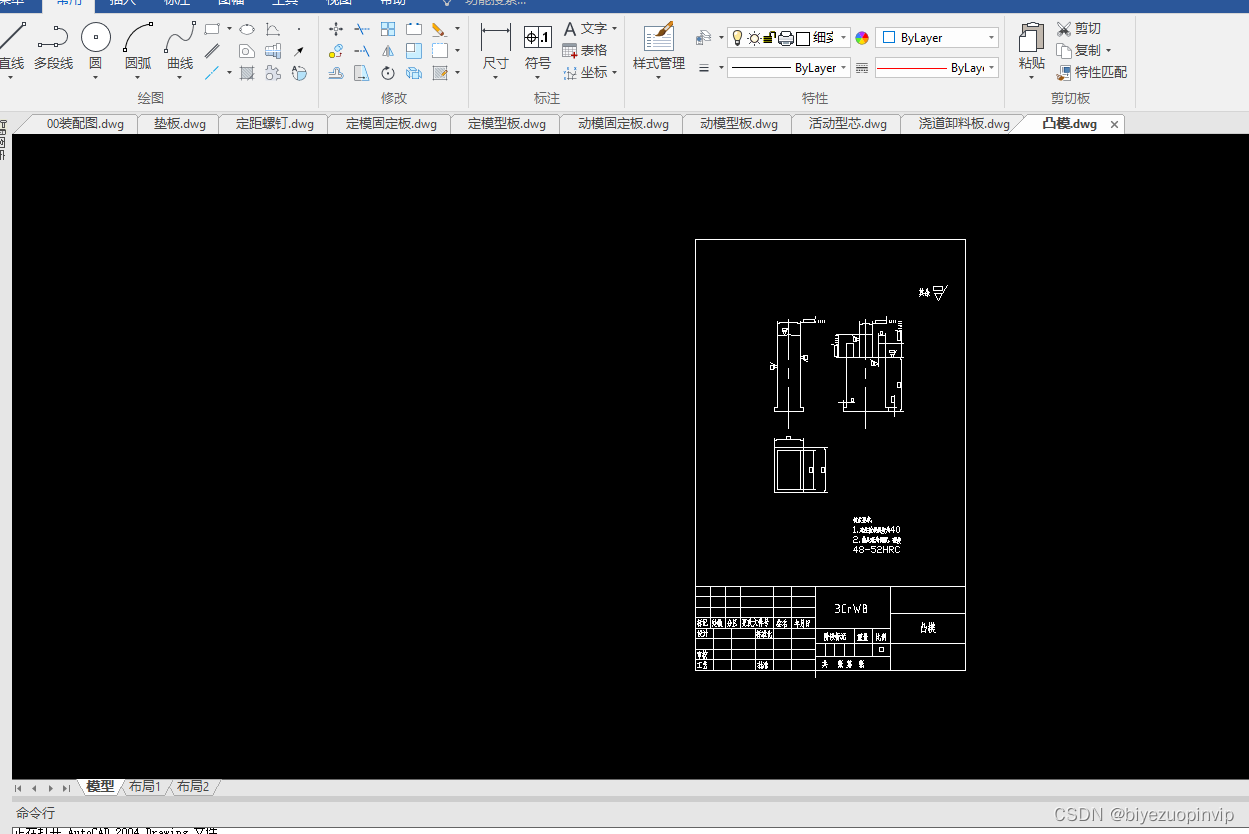Open the red lineweight ByLayer combo box

click(x=936, y=68)
